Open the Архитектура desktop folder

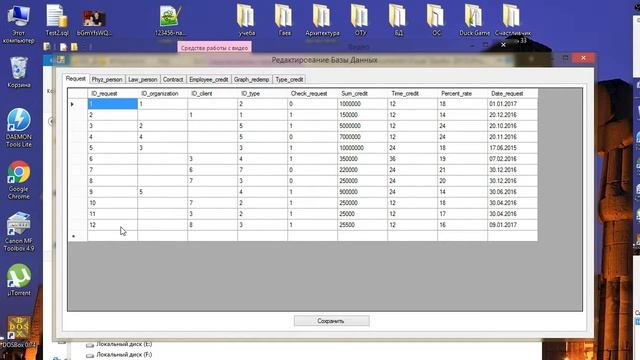coord(322,20)
